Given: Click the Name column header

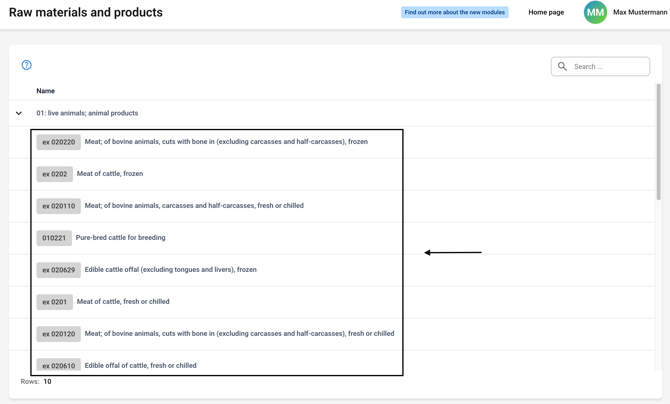Looking at the screenshot, I should tap(46, 91).
